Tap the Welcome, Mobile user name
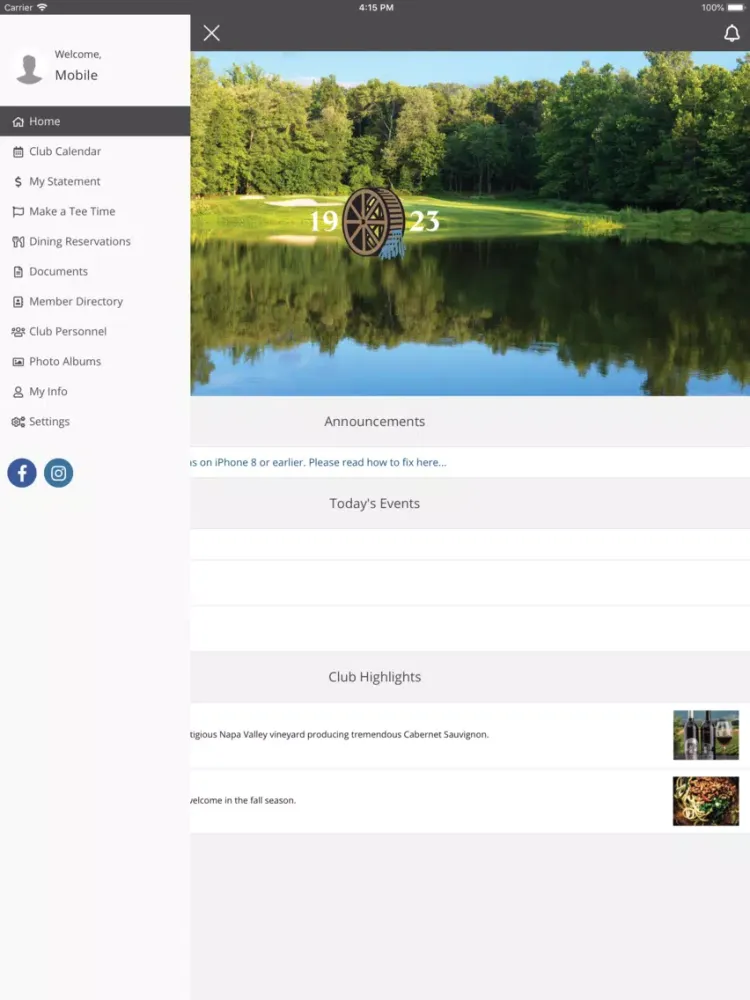The width and height of the screenshot is (750, 1000). coord(77,66)
